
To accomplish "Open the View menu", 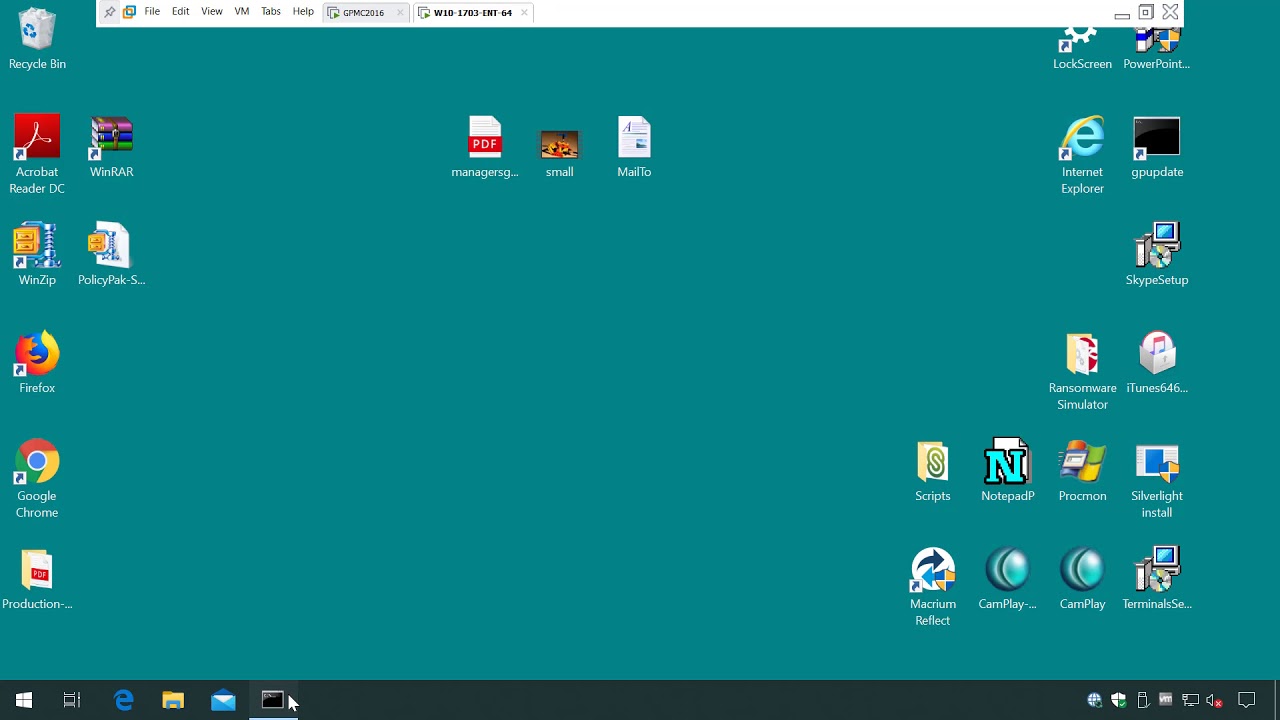I will click(x=212, y=12).
